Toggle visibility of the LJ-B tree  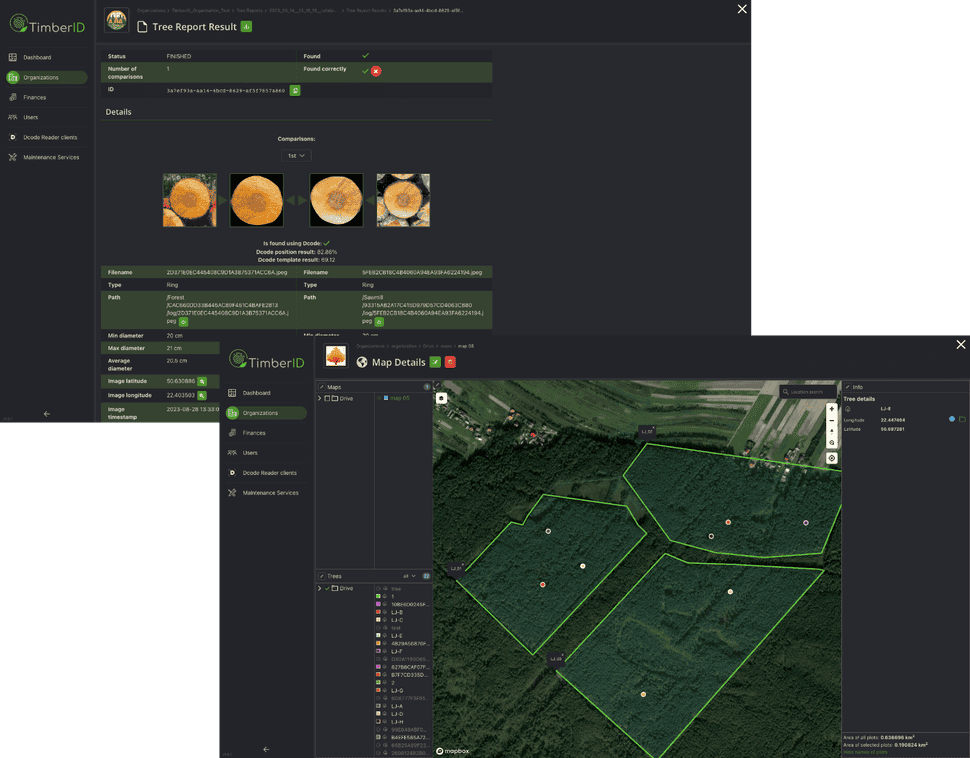point(384,612)
